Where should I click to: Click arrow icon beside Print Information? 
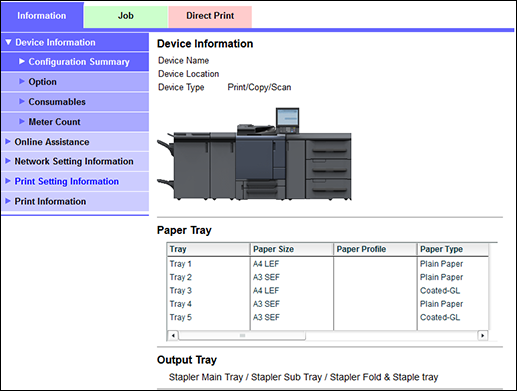tap(8, 201)
